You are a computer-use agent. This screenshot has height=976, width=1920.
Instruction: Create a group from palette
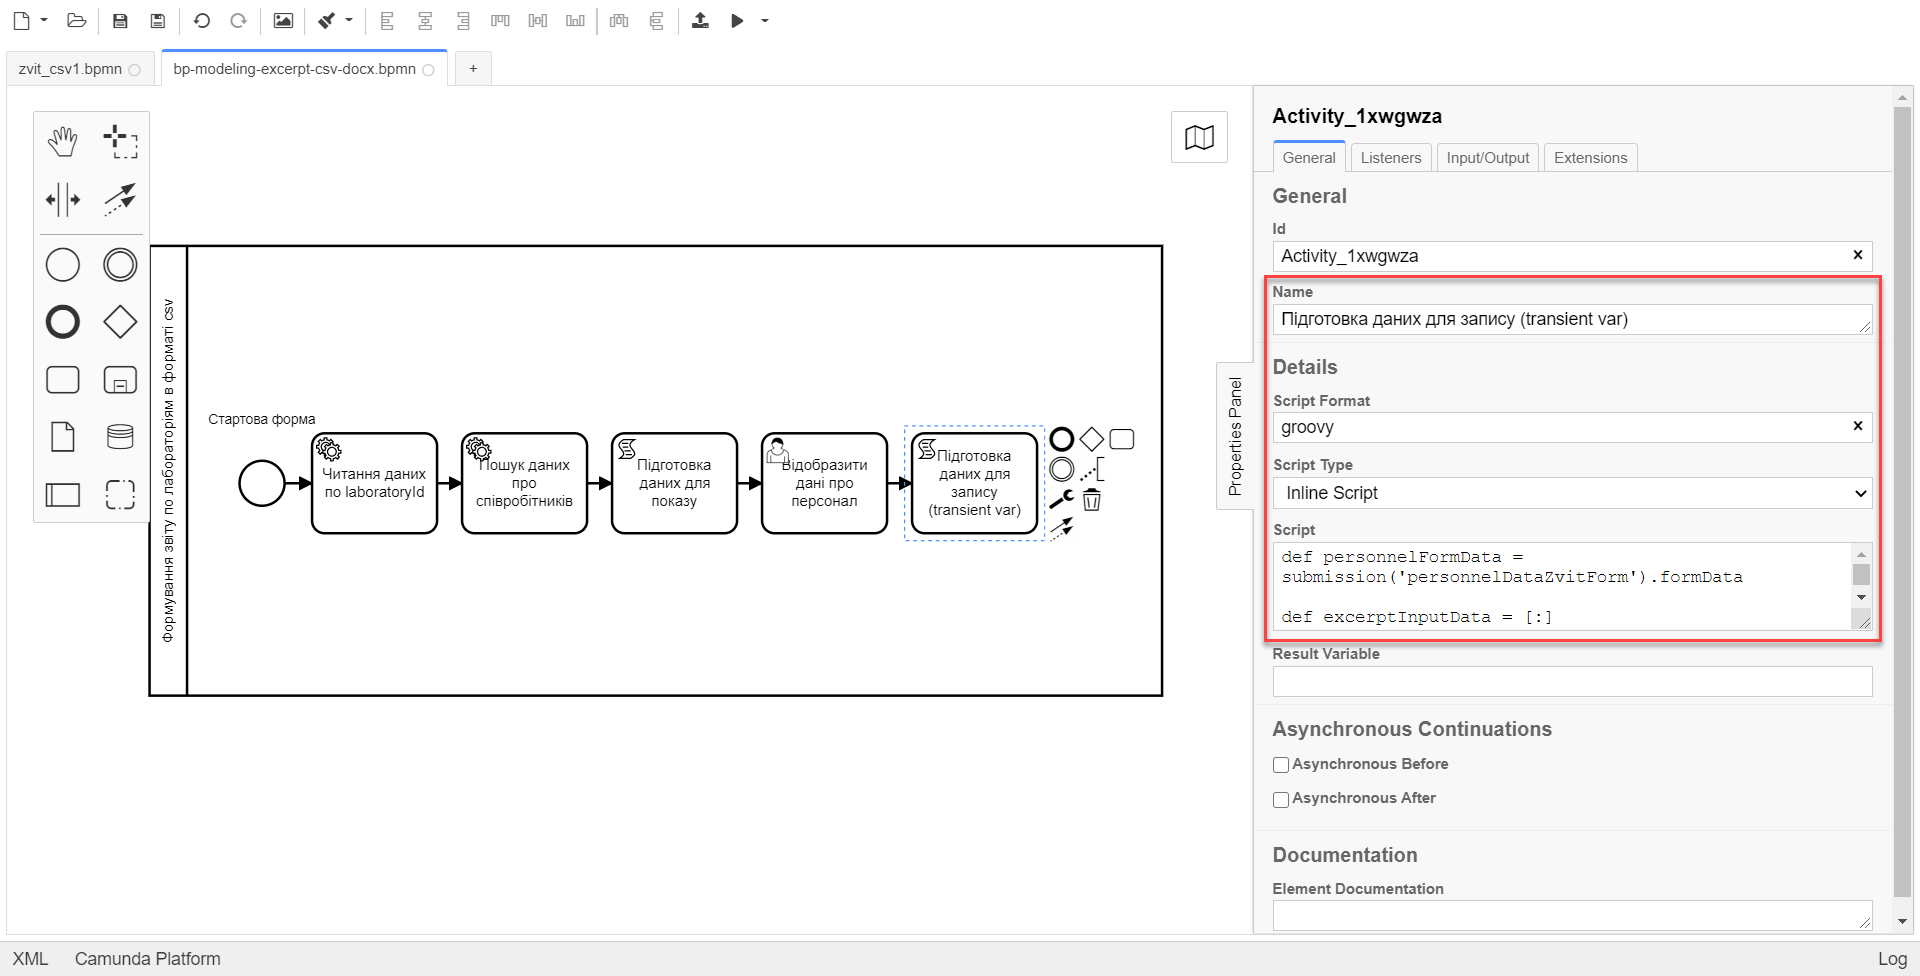[x=120, y=494]
